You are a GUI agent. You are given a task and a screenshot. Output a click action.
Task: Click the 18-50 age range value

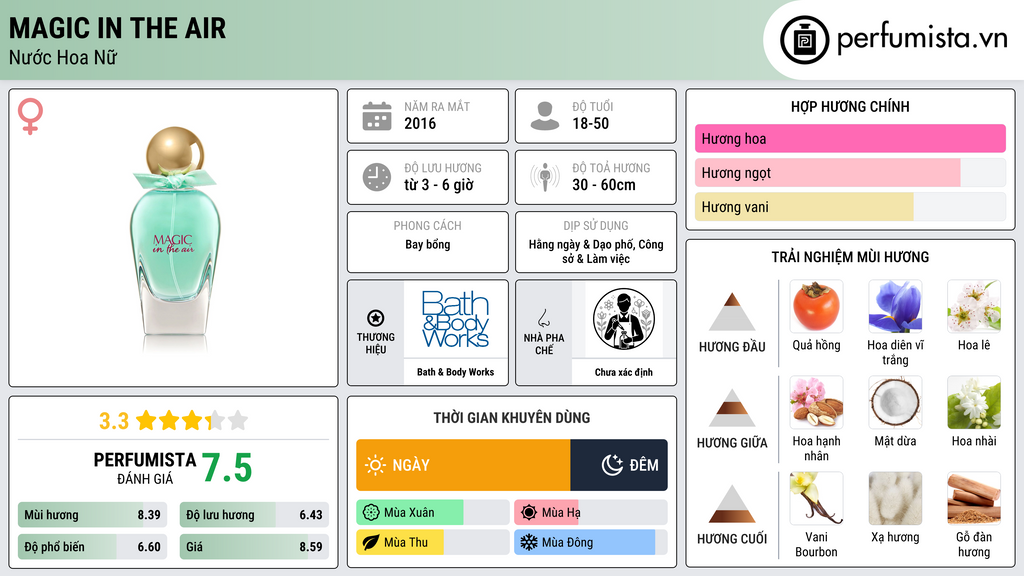pos(590,123)
